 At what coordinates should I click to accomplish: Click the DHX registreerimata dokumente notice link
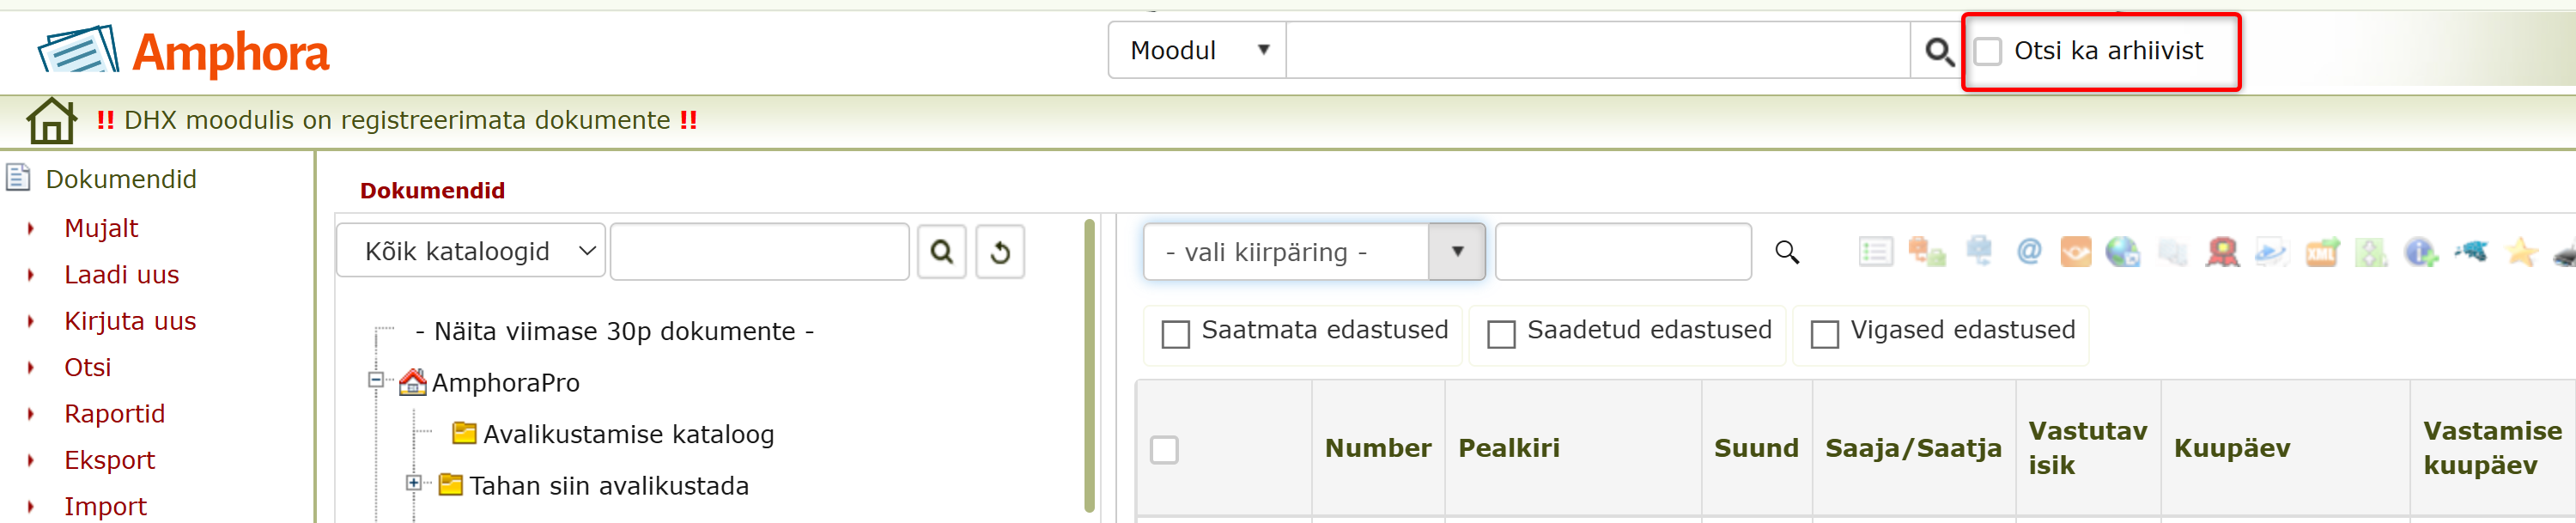(397, 120)
